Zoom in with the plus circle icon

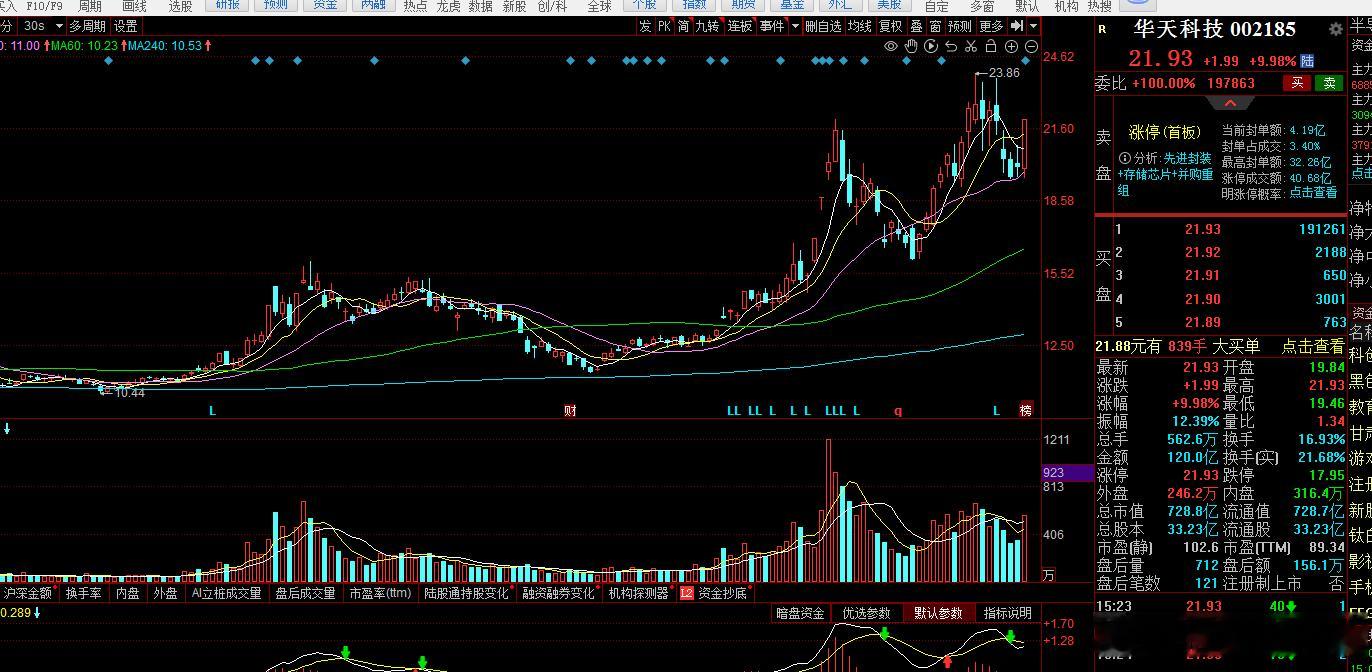pyautogui.click(x=1011, y=46)
